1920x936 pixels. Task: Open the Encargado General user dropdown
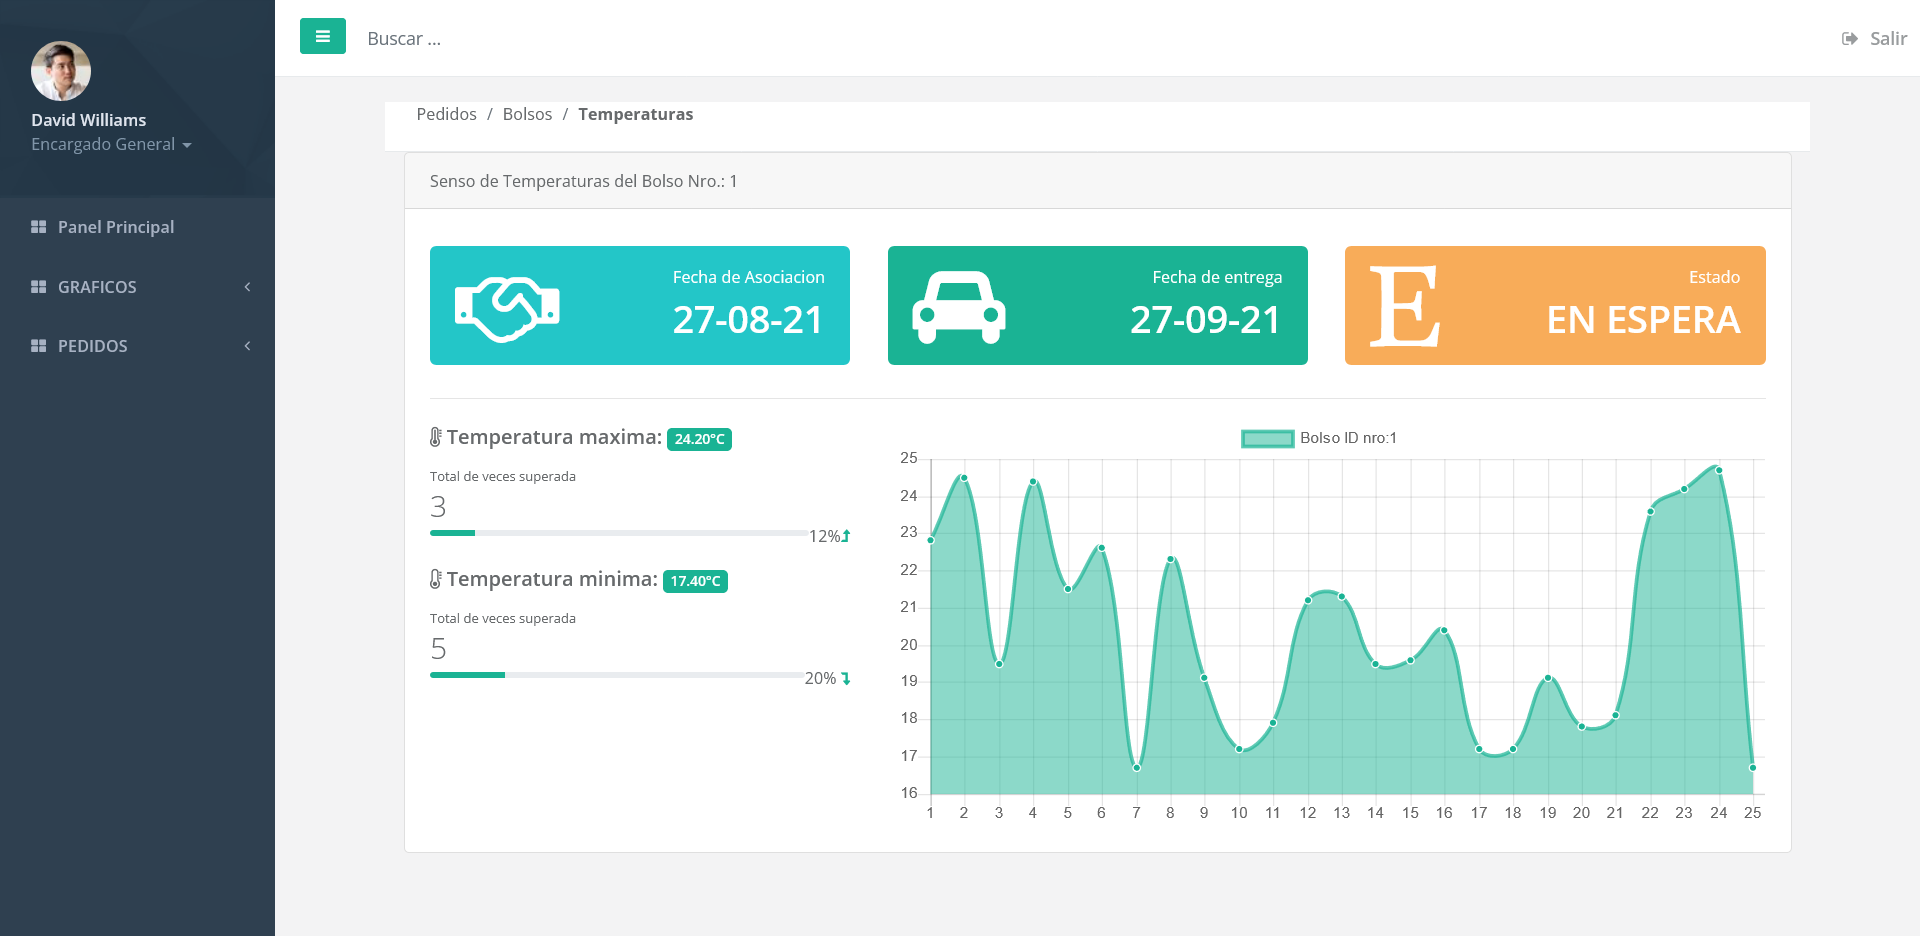coord(111,145)
